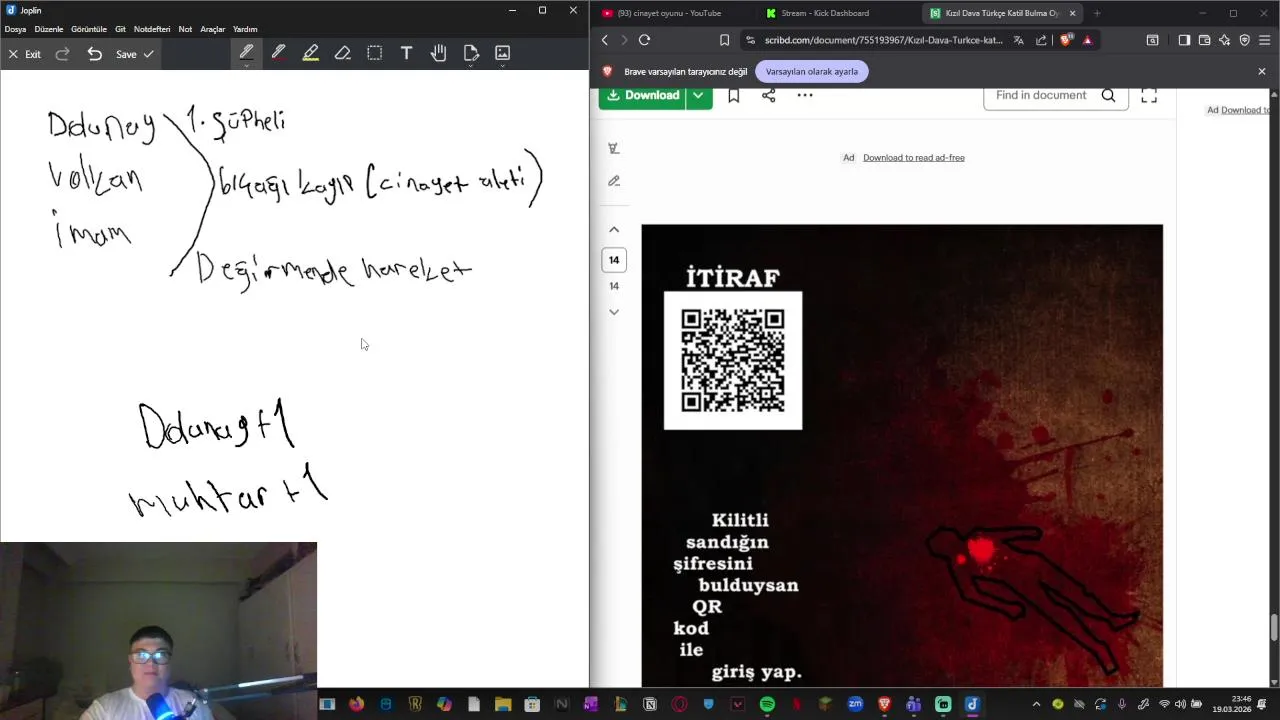
Task: Dismiss the default browser notification bar
Action: click(x=1262, y=72)
